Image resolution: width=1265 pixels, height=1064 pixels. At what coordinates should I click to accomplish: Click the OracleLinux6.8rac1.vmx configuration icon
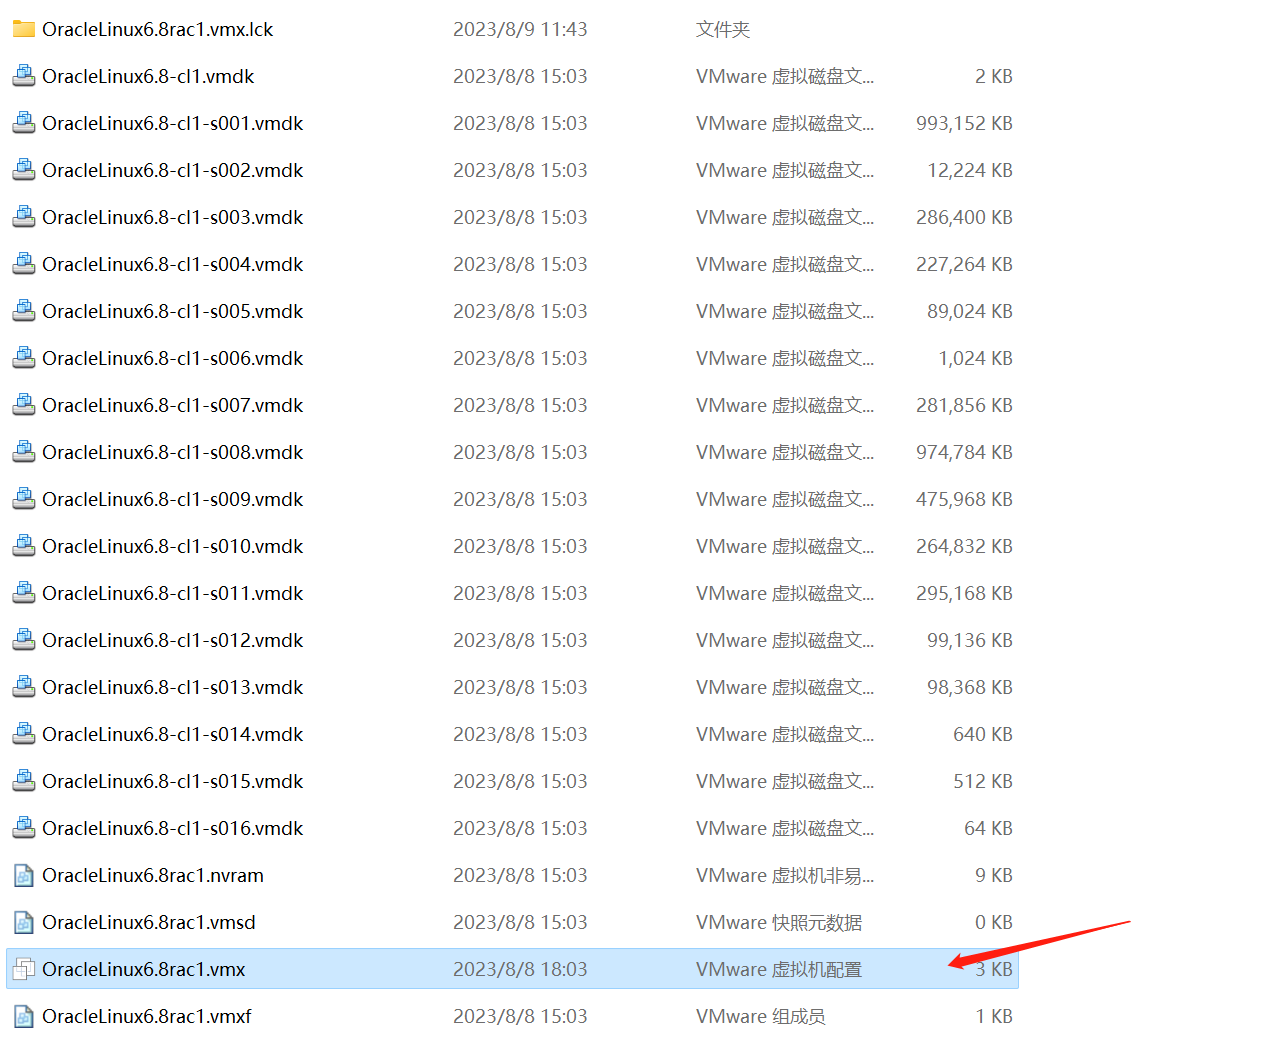(24, 969)
